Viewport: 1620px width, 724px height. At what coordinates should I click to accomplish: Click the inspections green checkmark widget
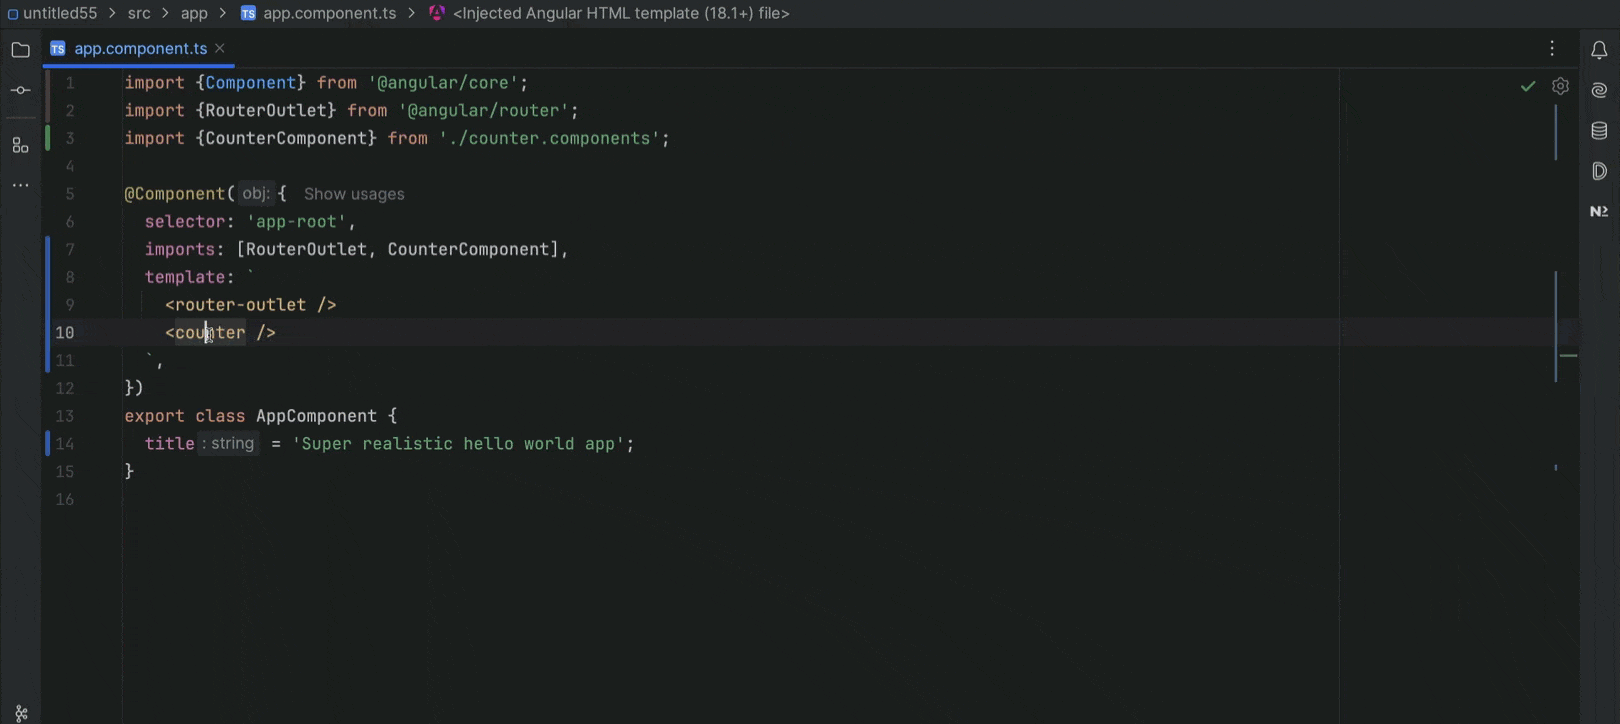pyautogui.click(x=1527, y=86)
